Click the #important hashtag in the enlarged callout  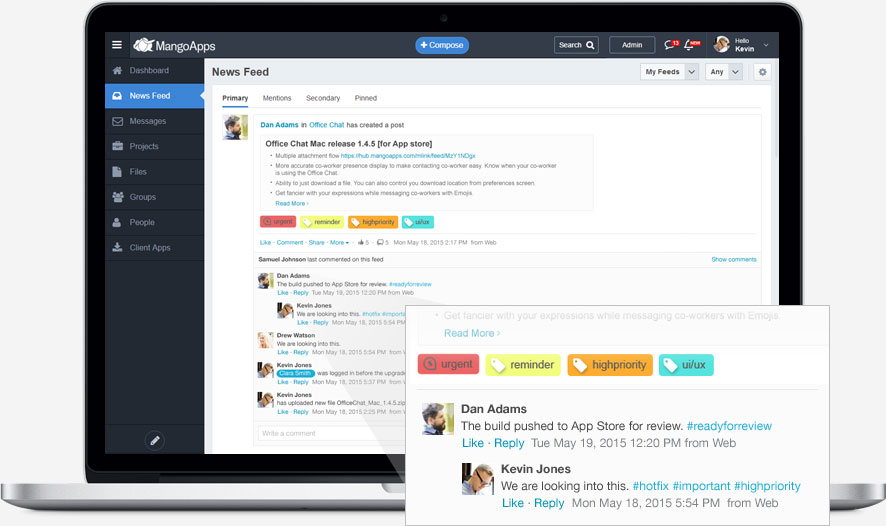pos(701,486)
